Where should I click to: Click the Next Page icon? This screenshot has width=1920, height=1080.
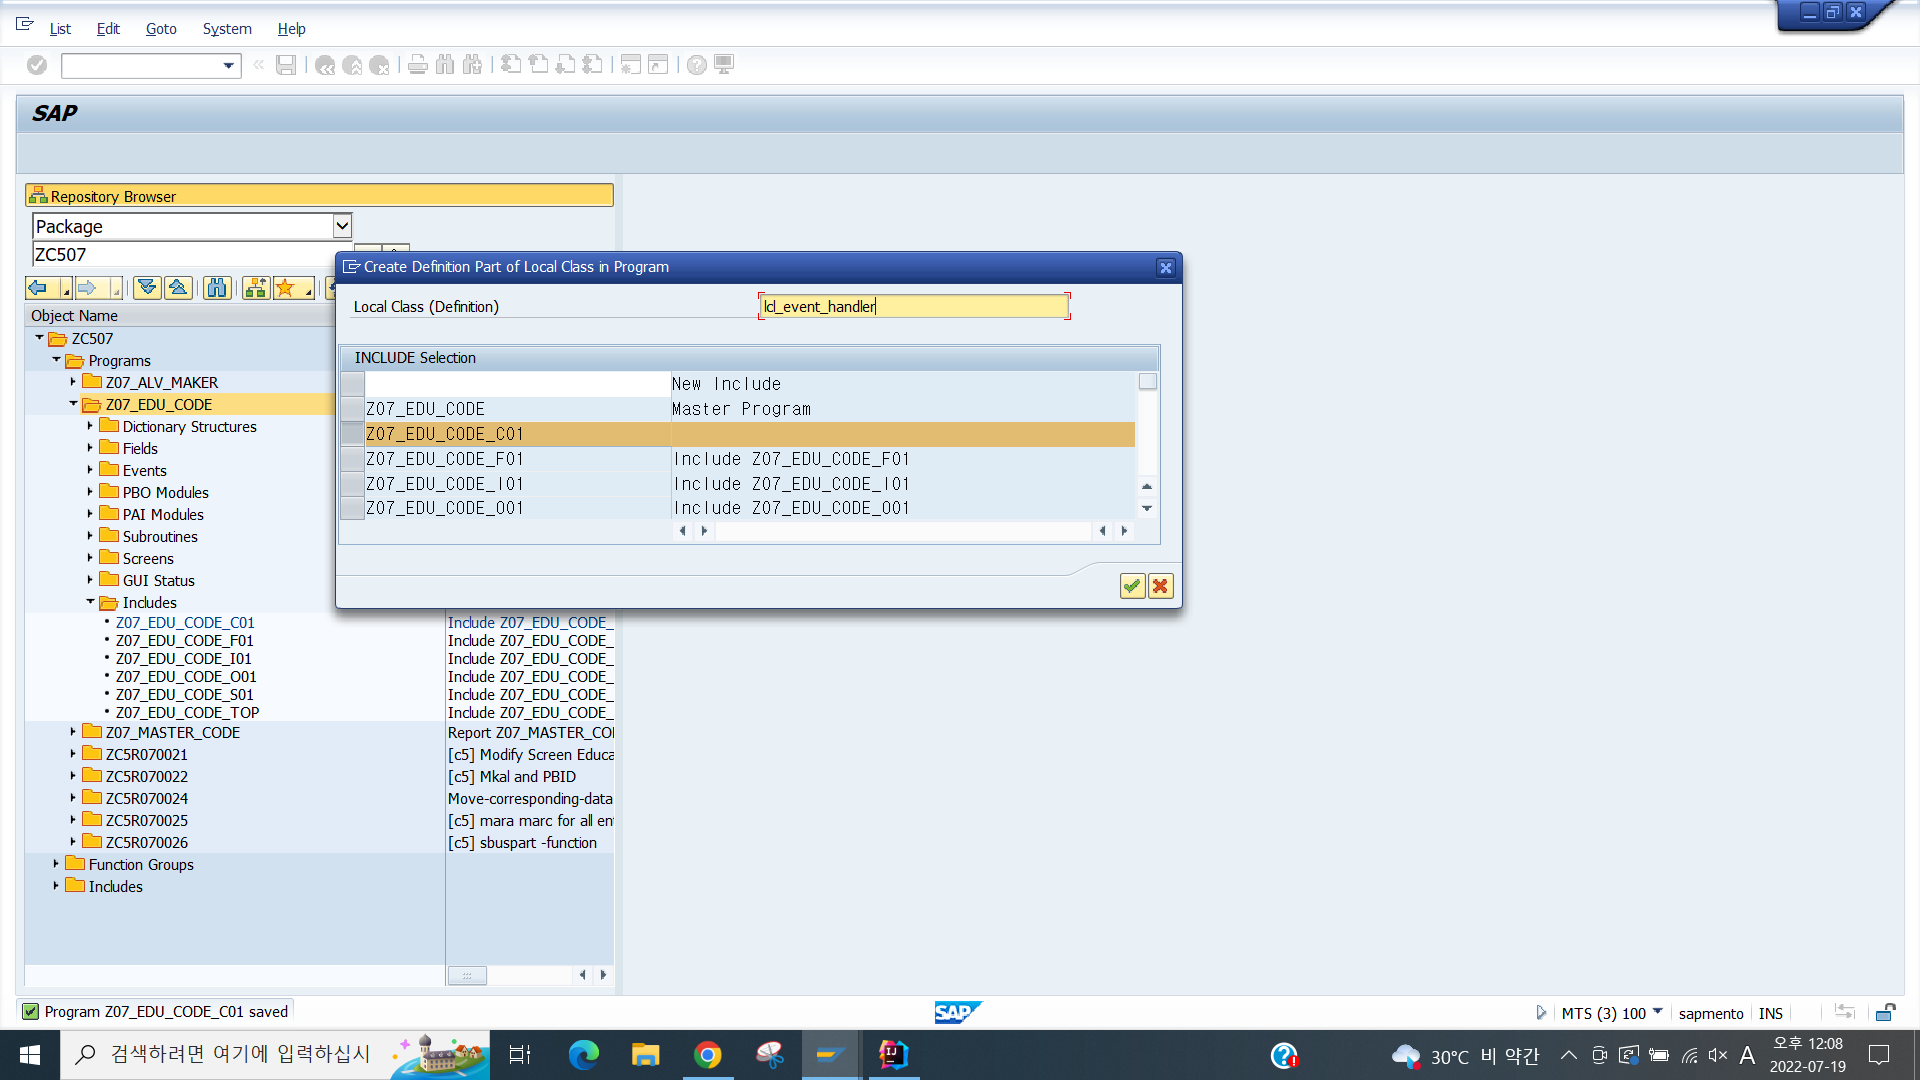[565, 65]
